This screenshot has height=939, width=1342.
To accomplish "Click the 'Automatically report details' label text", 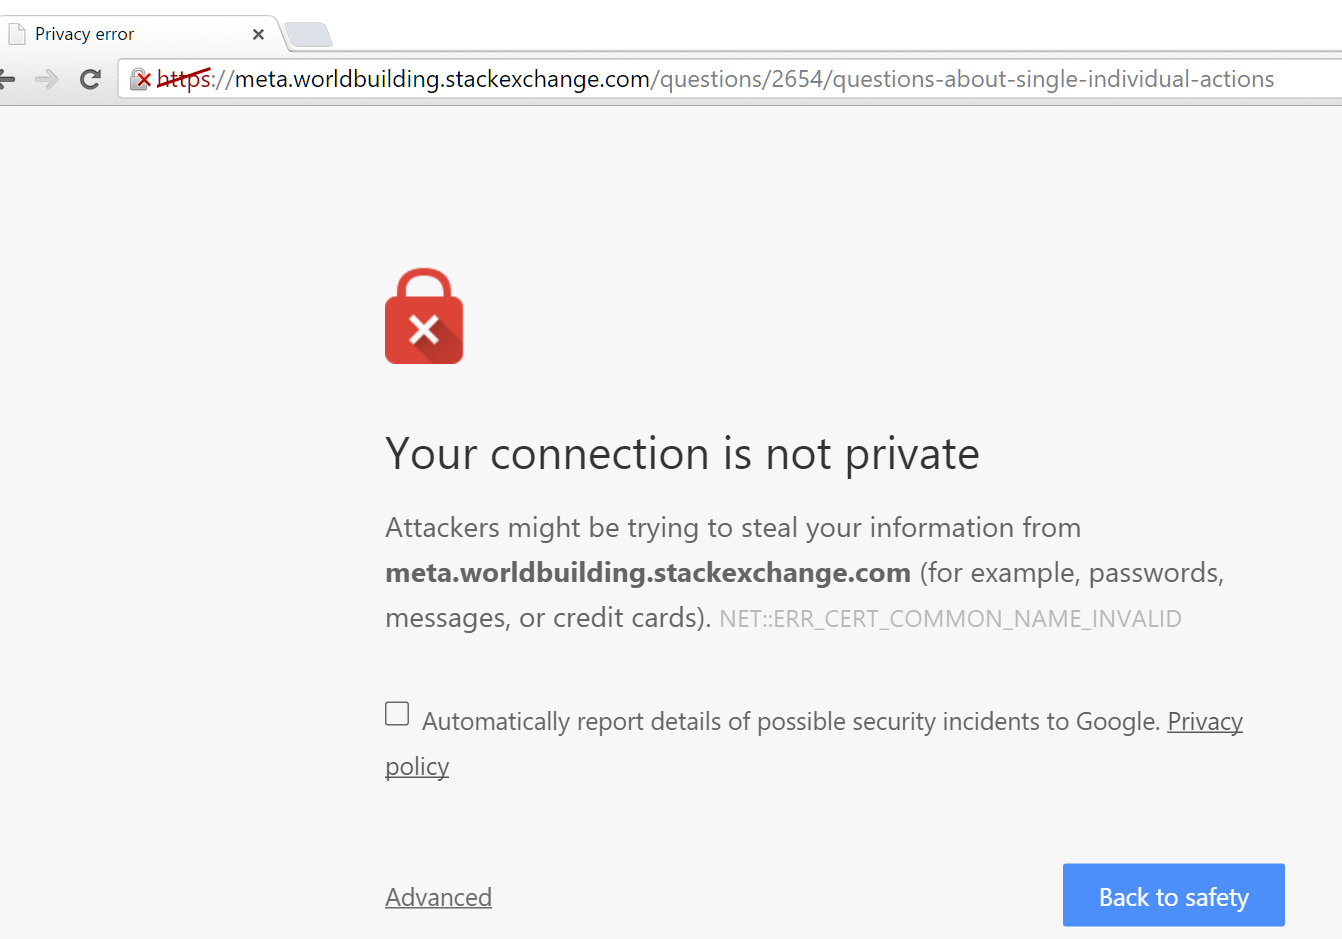I will [790, 722].
